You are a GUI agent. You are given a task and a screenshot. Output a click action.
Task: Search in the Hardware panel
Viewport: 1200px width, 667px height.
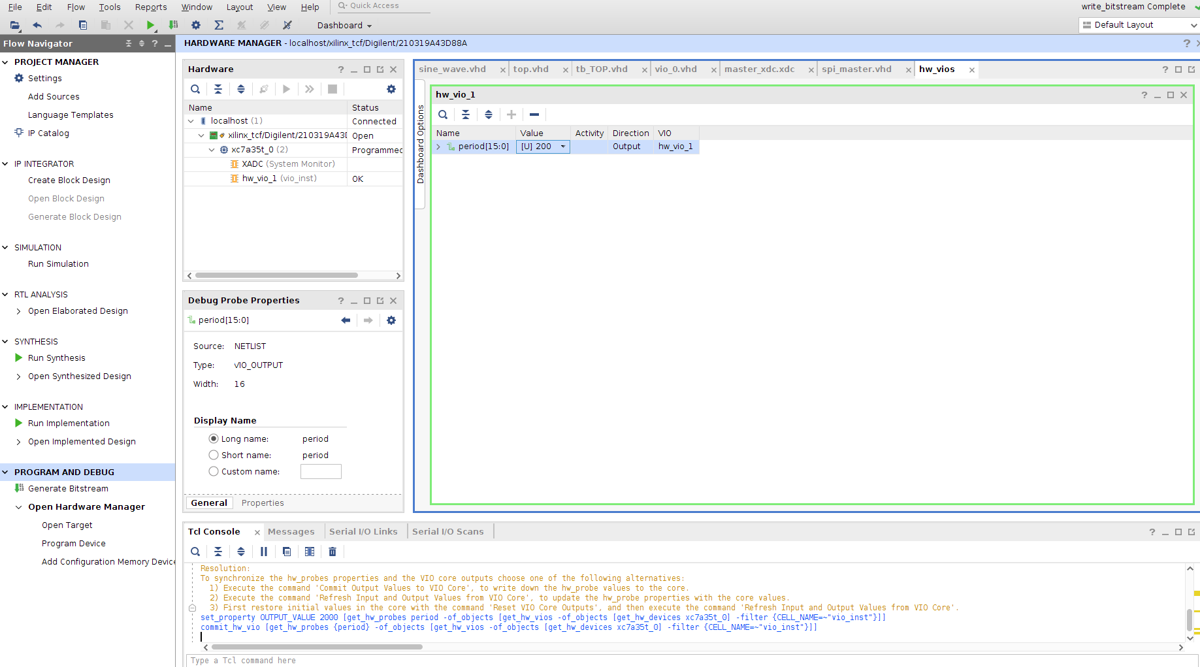tap(195, 89)
